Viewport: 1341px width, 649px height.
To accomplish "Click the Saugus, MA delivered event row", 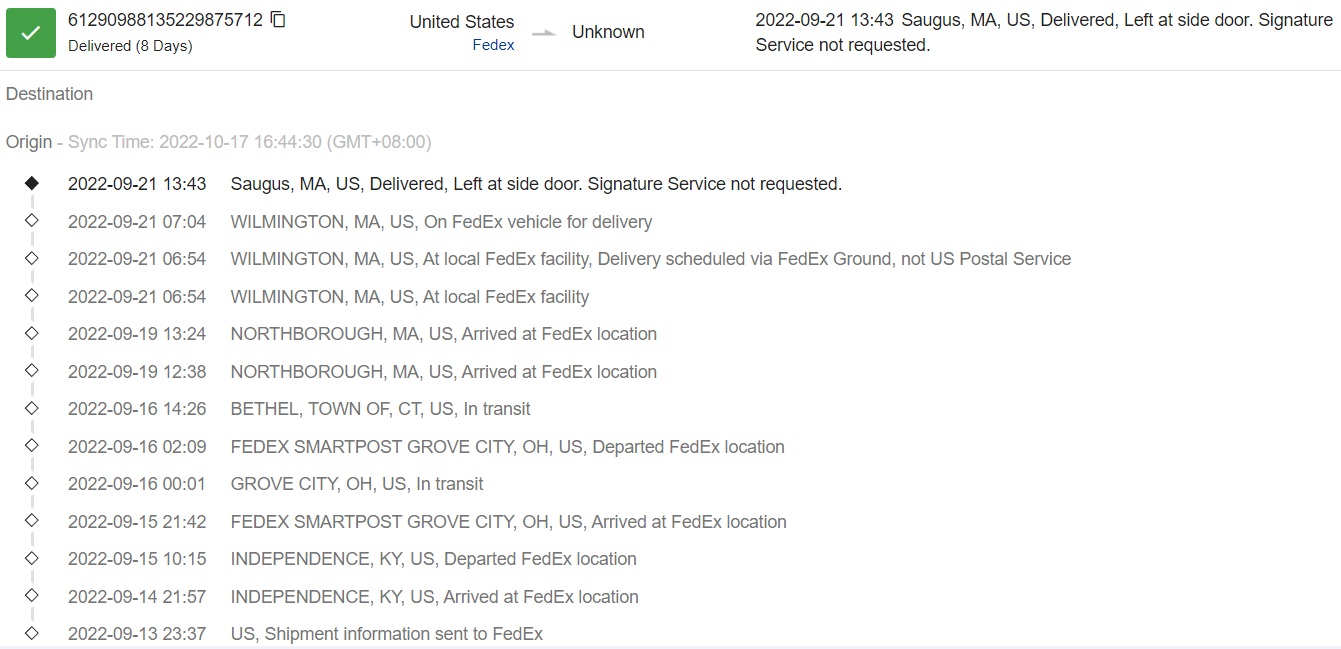I will [536, 184].
